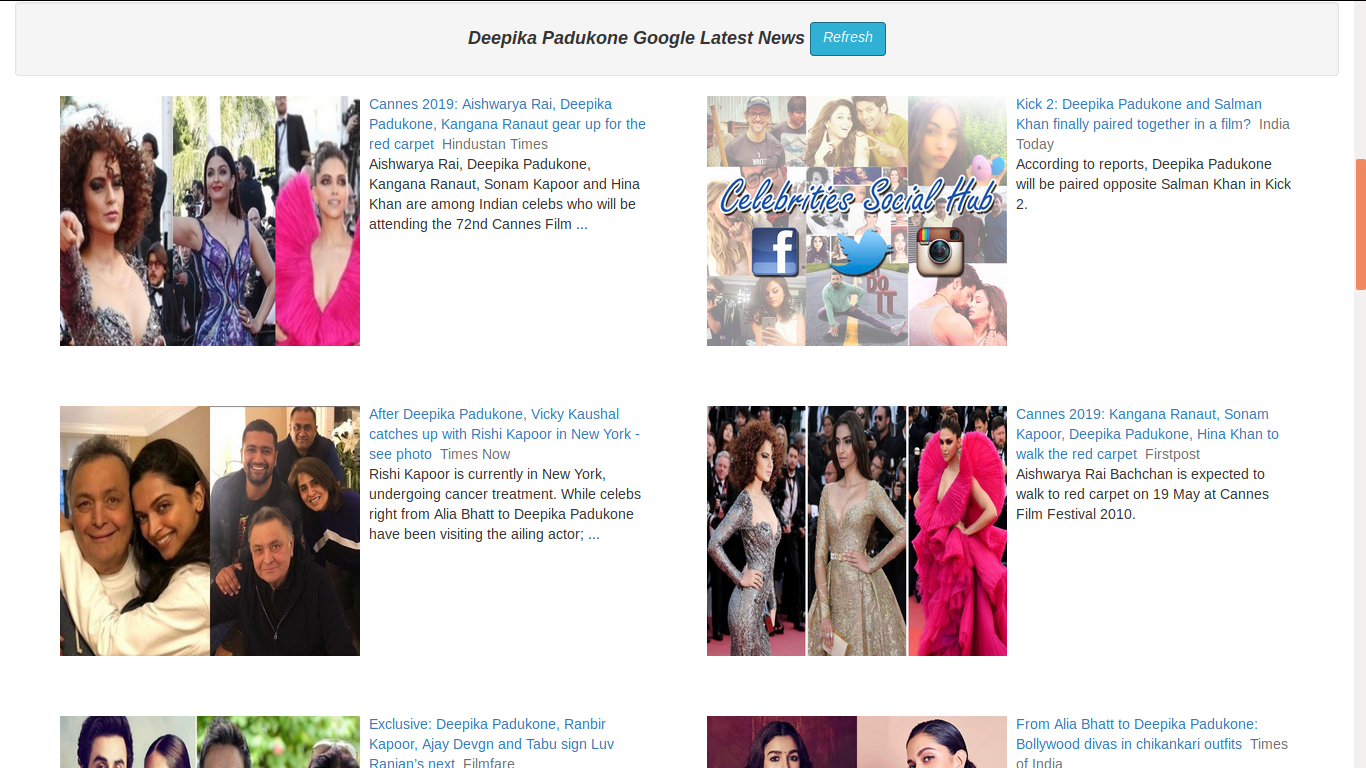Click the thumbnail beside the Luv Ranjan story

[210, 742]
